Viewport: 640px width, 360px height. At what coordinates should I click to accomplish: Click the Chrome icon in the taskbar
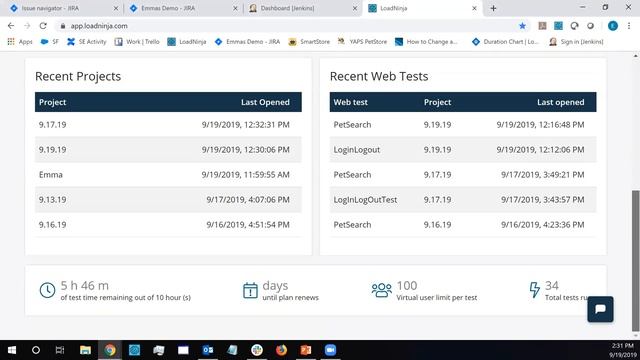click(x=110, y=350)
